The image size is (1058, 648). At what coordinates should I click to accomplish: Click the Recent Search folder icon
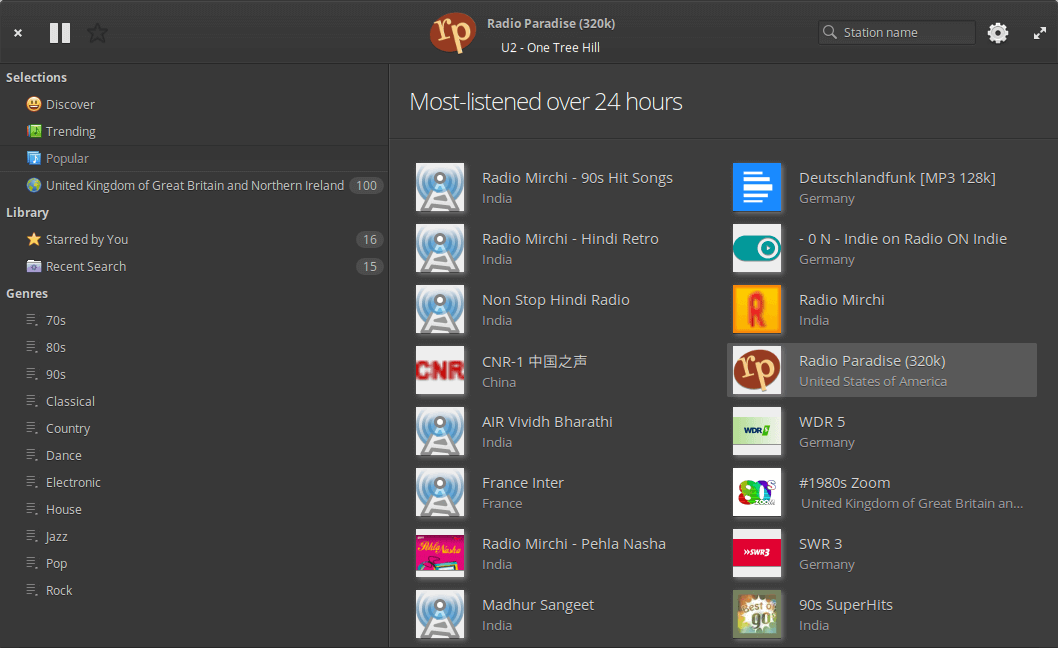point(34,266)
